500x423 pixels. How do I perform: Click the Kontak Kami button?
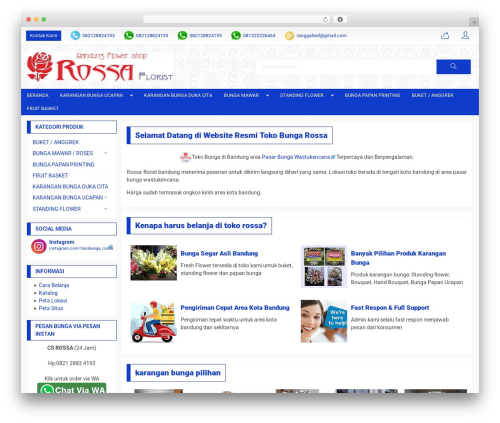click(44, 36)
